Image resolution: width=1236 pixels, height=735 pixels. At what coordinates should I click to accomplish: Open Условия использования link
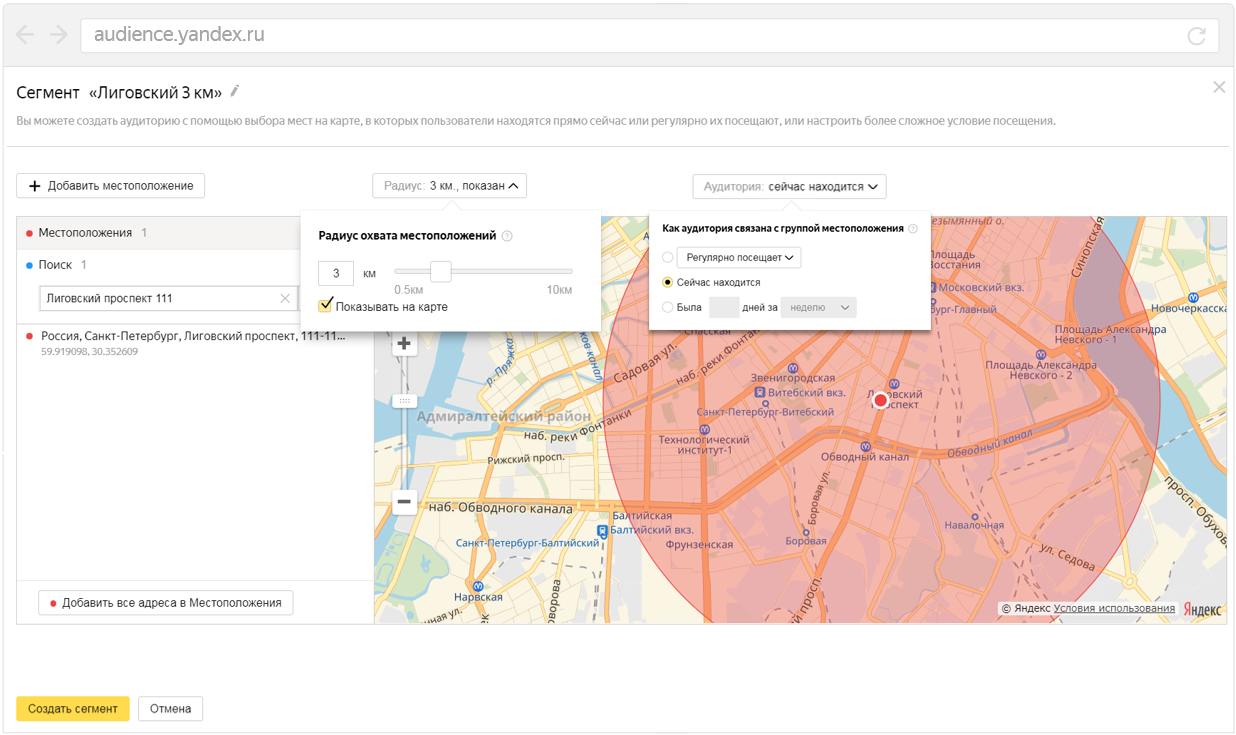[1114, 608]
